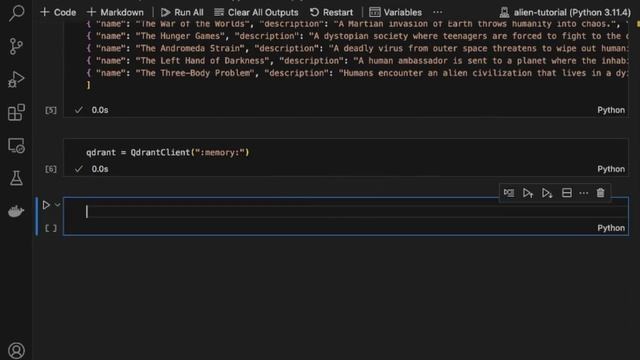640x360 pixels.
Task: Restart the notebook kernel
Action: coord(331,12)
